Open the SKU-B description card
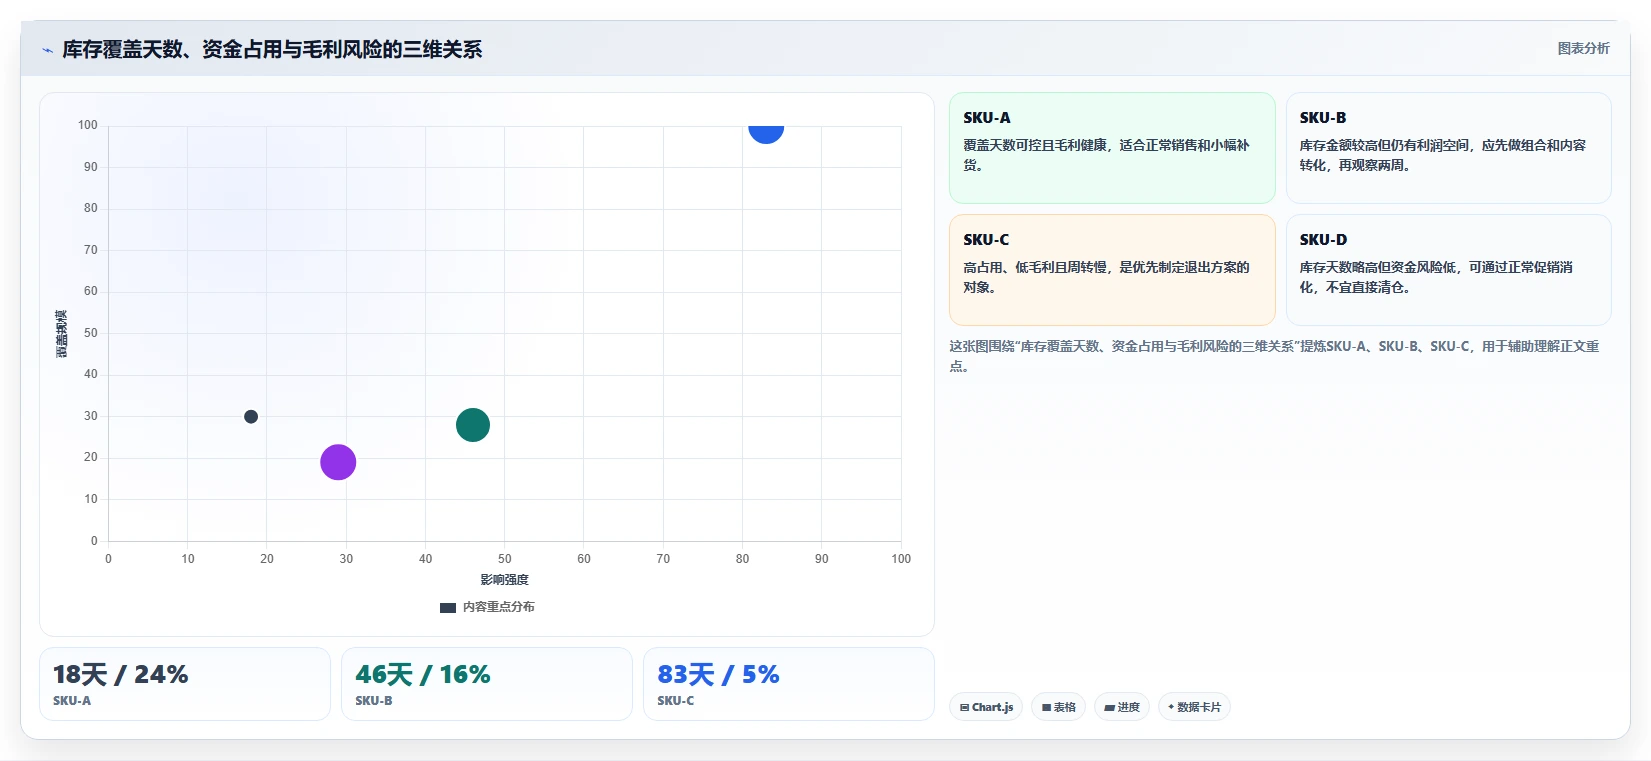 (1448, 148)
